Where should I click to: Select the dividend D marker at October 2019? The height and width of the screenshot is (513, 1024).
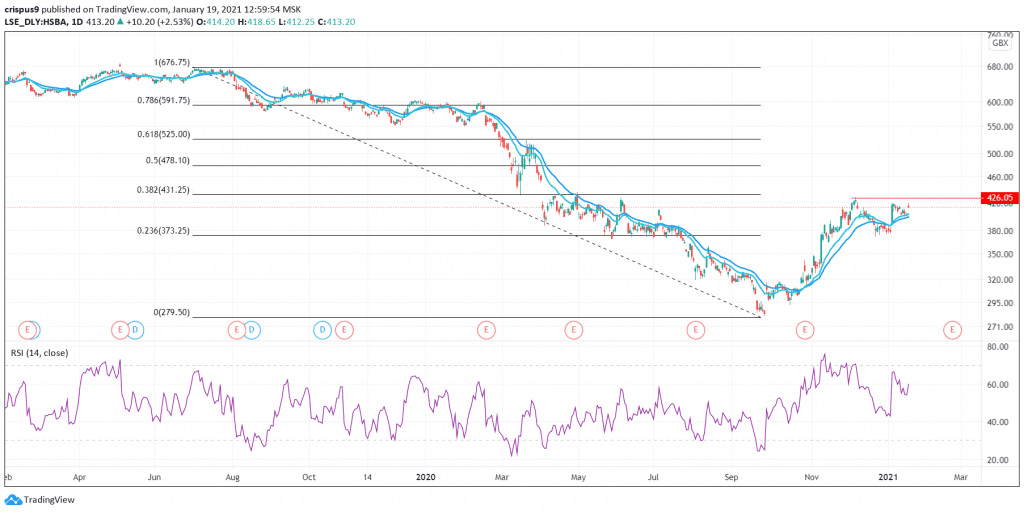(323, 330)
